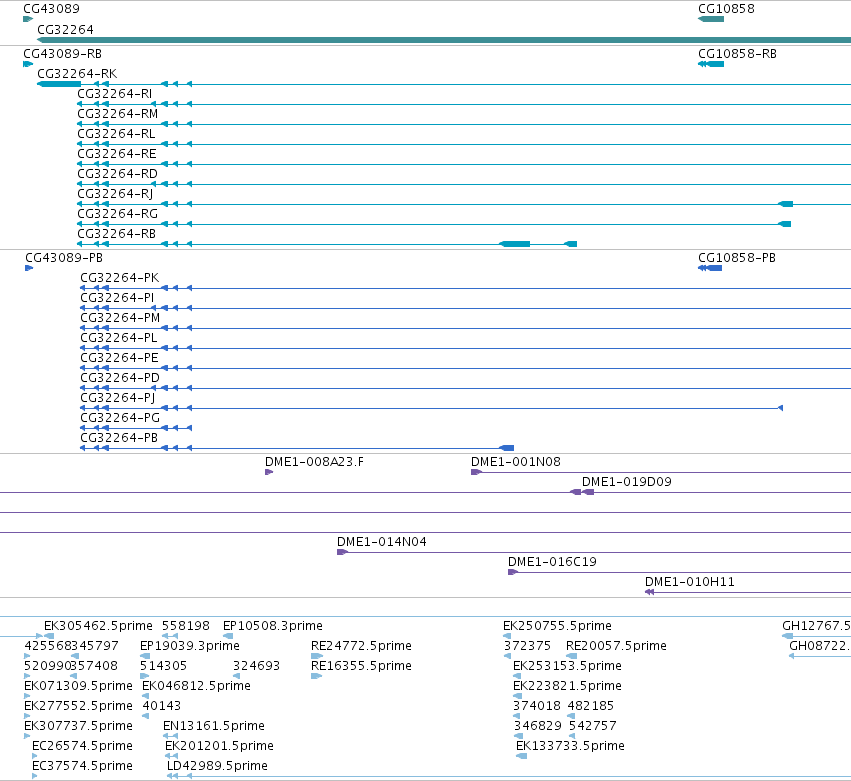Select EST EK201201.5prime
This screenshot has width=851, height=781.
click(219, 746)
